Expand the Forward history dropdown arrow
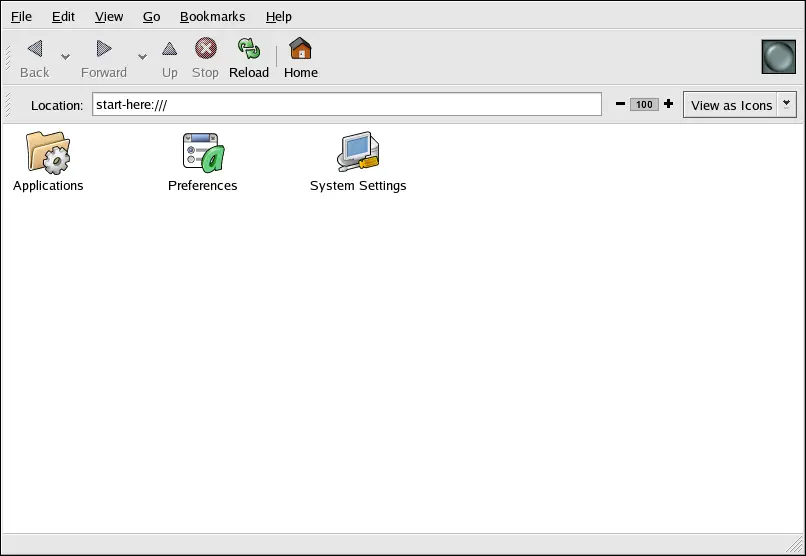Viewport: 806px width, 556px height. (142, 57)
